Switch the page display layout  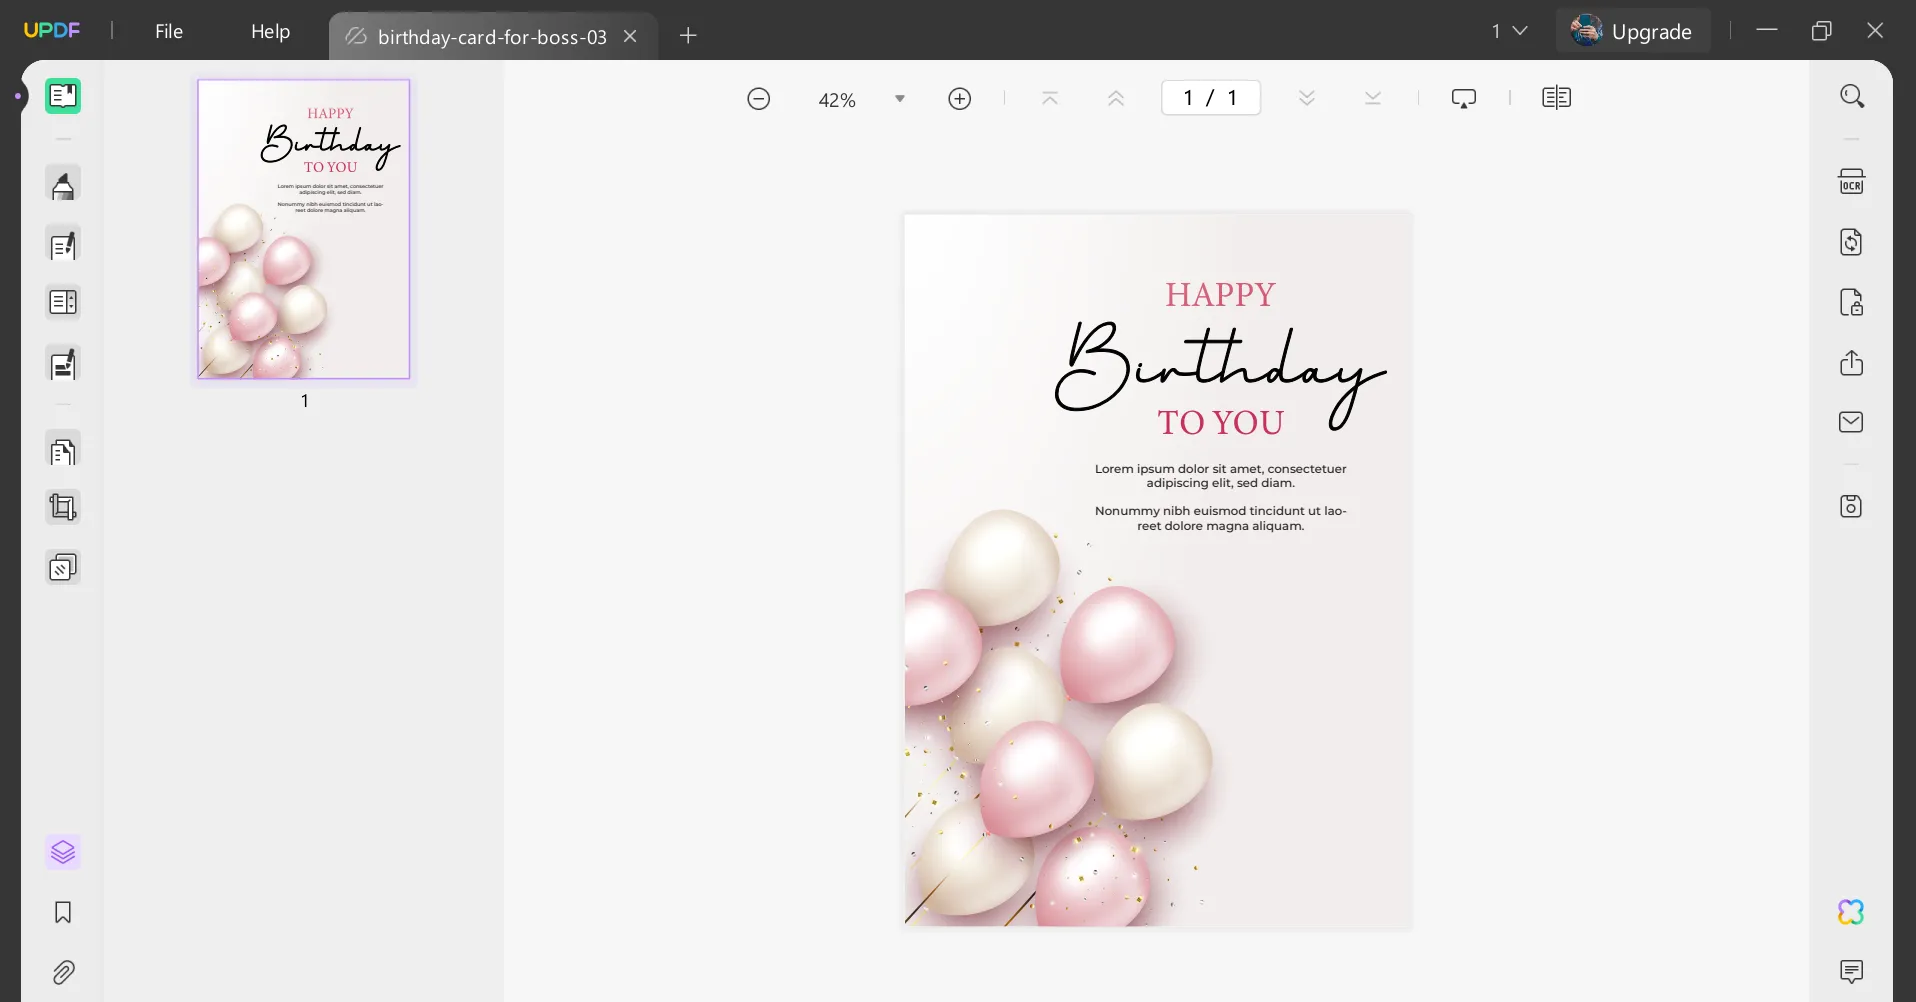click(x=1557, y=98)
